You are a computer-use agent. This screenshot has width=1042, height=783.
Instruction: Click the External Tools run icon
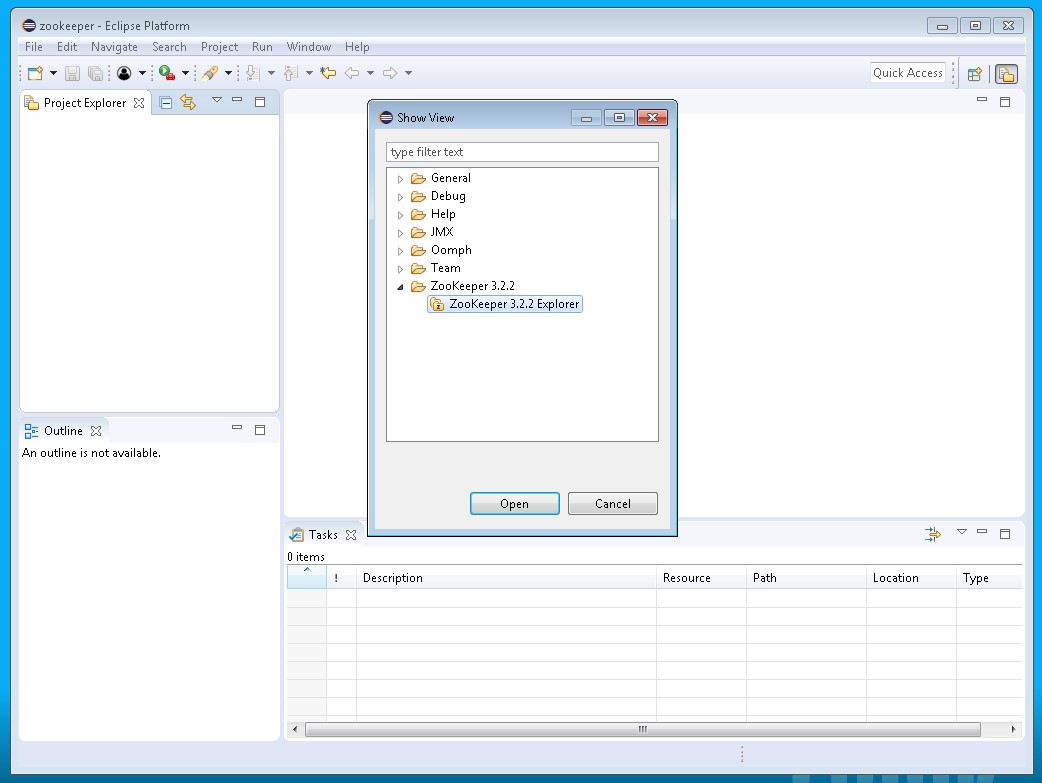pyautogui.click(x=167, y=73)
